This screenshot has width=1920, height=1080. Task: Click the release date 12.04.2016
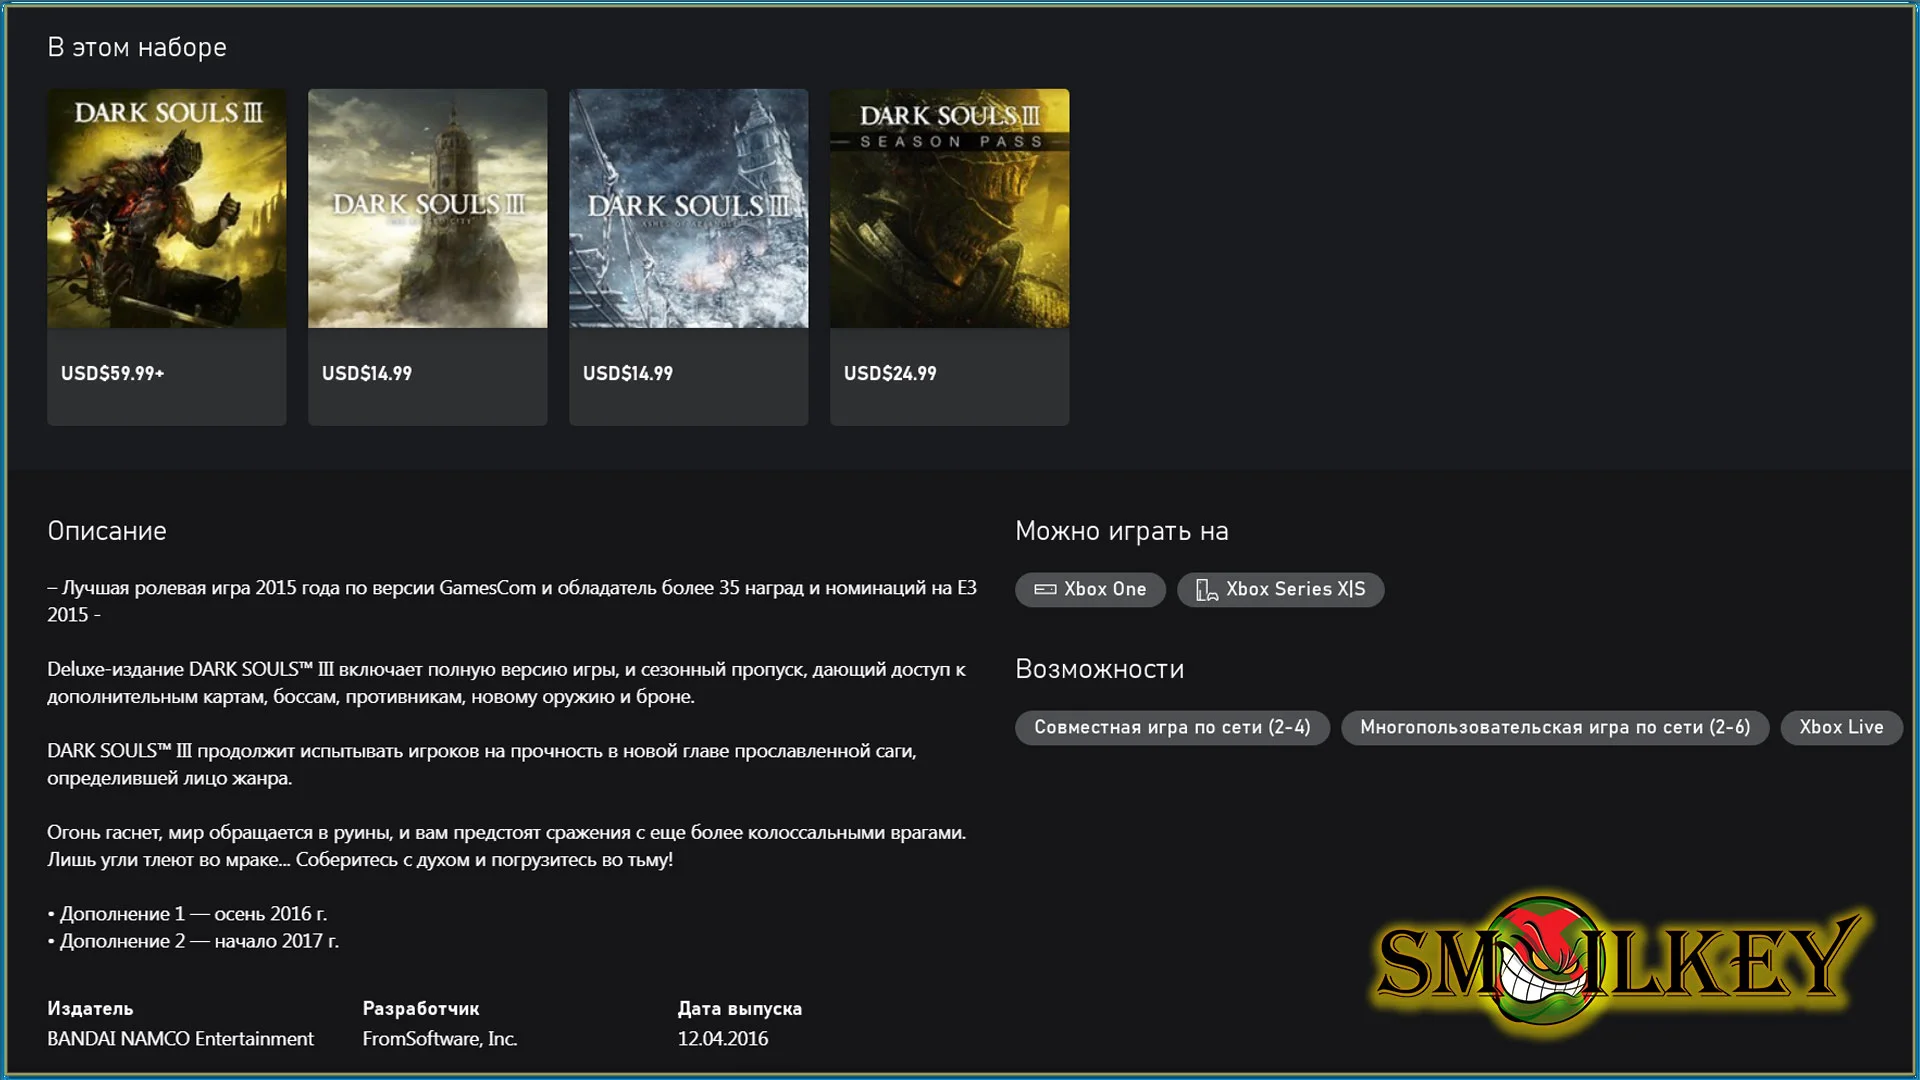pyautogui.click(x=723, y=1038)
